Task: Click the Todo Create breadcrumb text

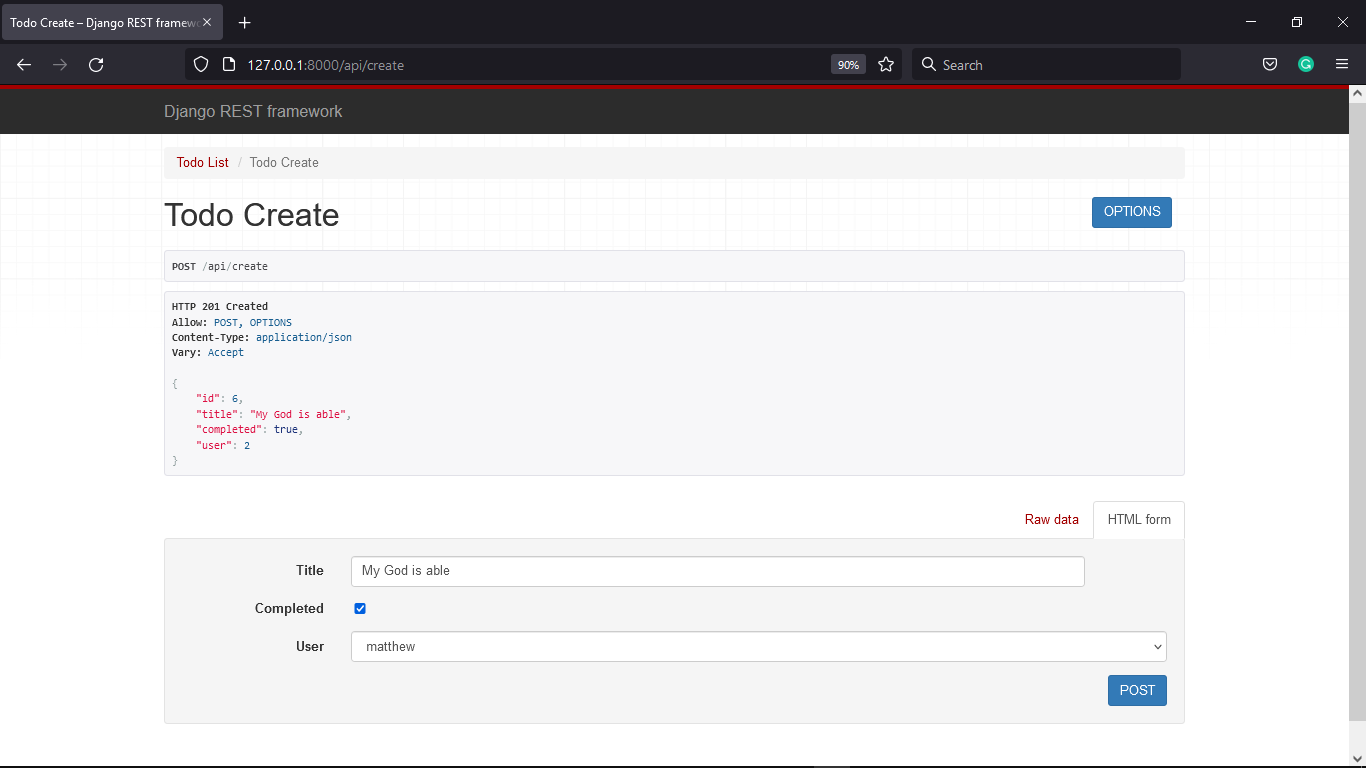Action: (x=284, y=162)
